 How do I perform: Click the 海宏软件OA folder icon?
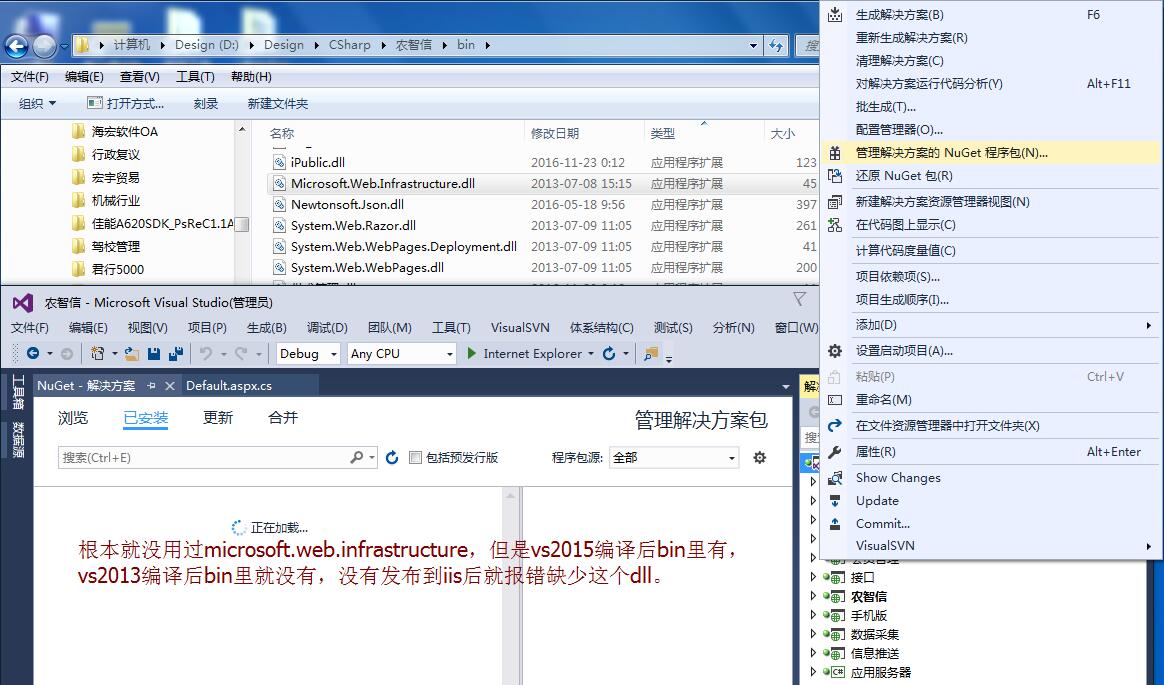(x=79, y=131)
